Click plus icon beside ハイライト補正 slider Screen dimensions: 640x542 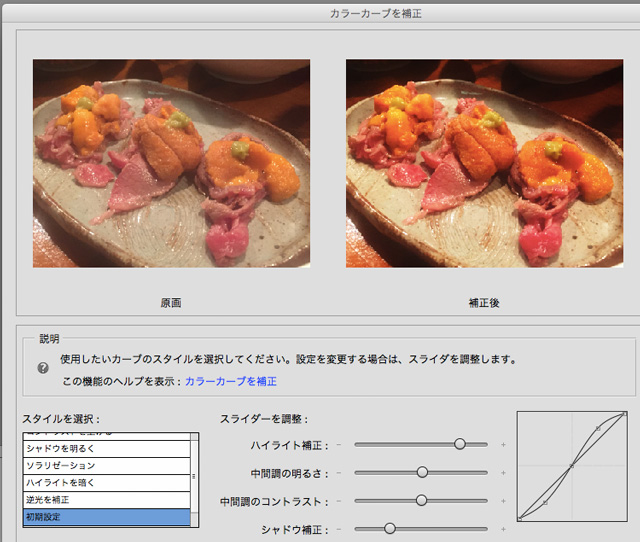tap(503, 444)
